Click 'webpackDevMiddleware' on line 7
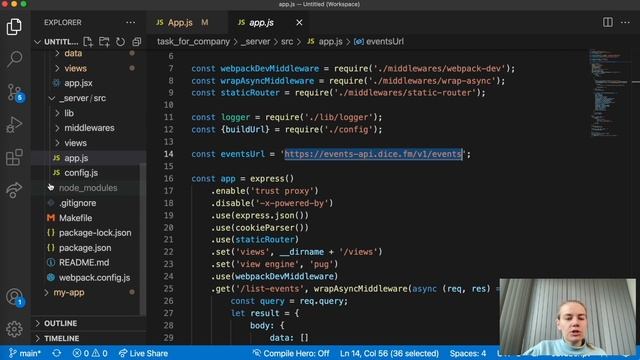This screenshot has width=640, height=360. (270, 68)
